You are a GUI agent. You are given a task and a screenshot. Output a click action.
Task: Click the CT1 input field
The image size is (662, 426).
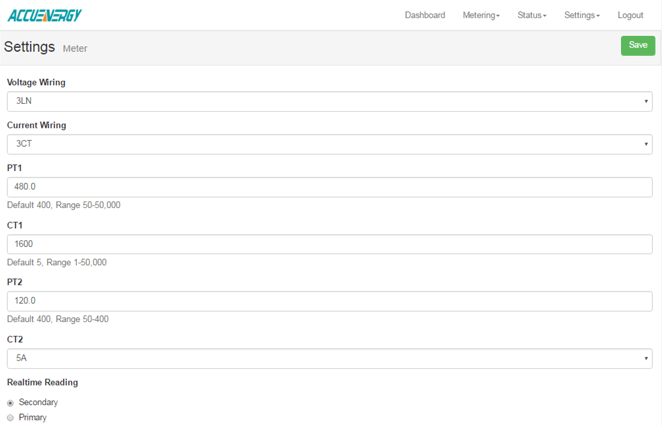[329, 244]
